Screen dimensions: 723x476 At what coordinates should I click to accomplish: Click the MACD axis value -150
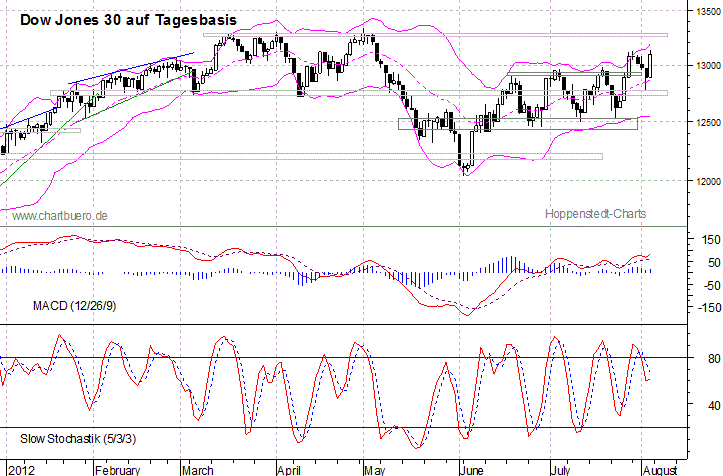[709, 307]
